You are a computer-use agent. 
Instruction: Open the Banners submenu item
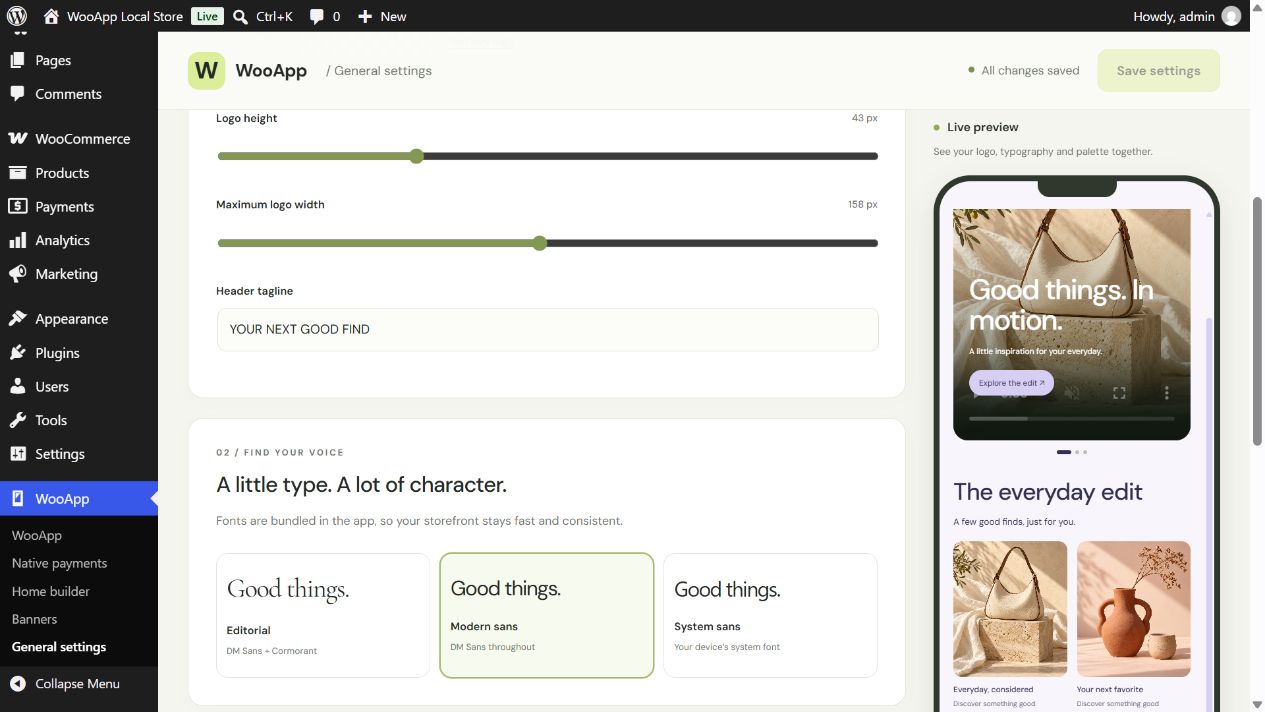(34, 619)
